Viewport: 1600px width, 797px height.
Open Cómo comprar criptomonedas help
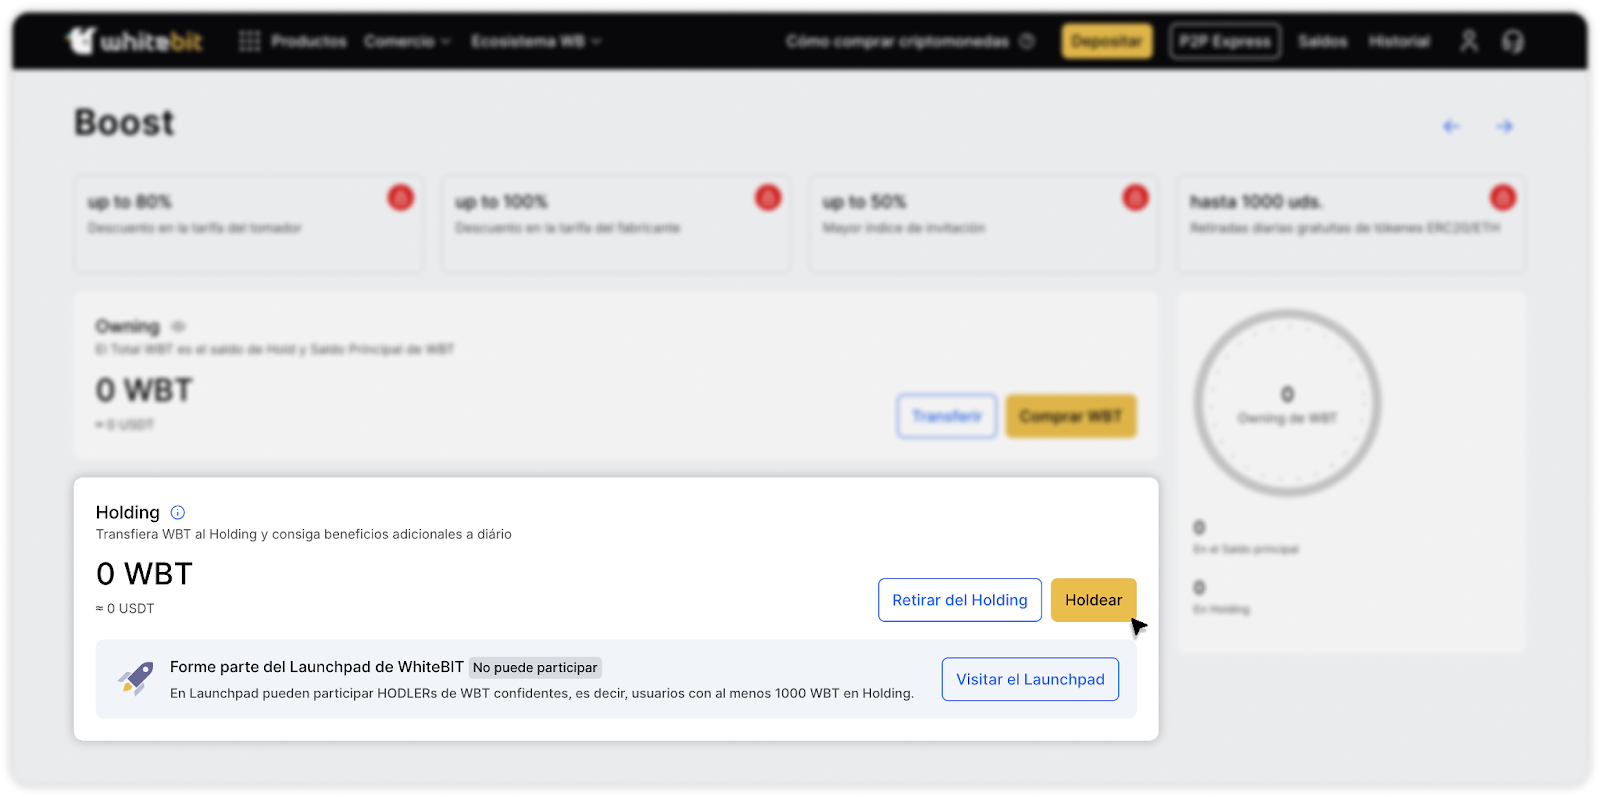910,41
